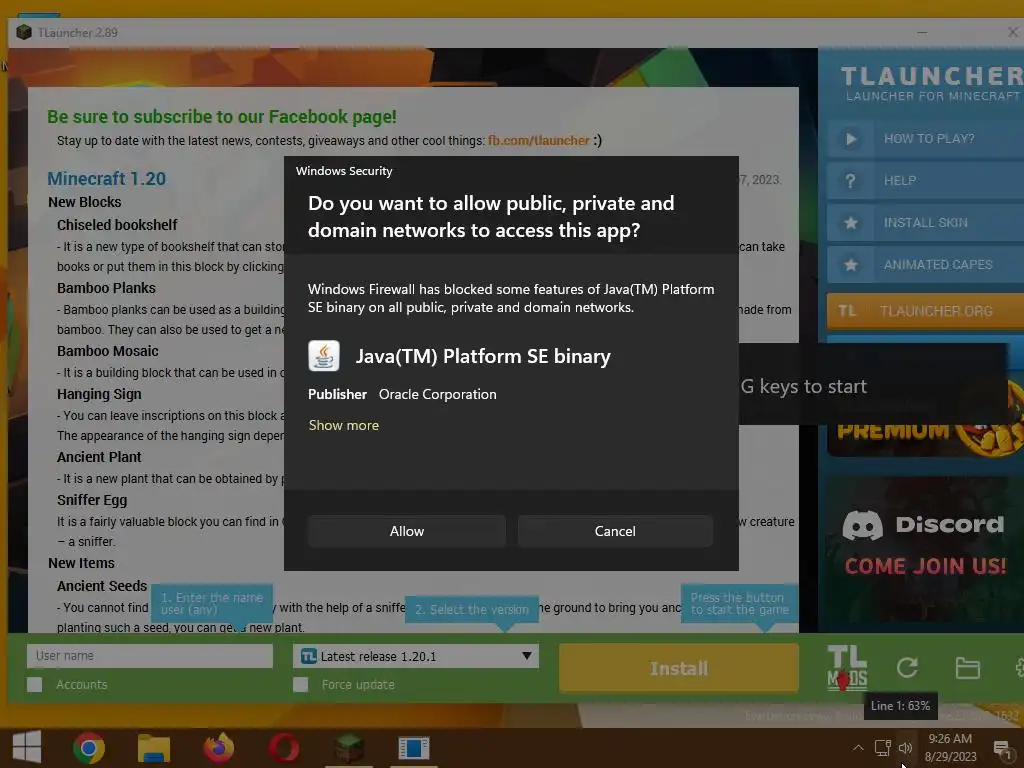Image resolution: width=1024 pixels, height=768 pixels.
Task: Click the network icon in system tray
Action: [882, 748]
